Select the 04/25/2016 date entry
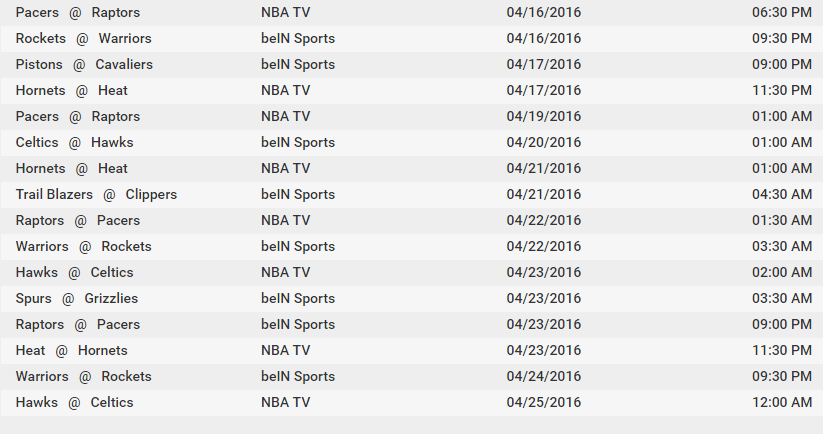This screenshot has height=434, width=823. pyautogui.click(x=543, y=402)
